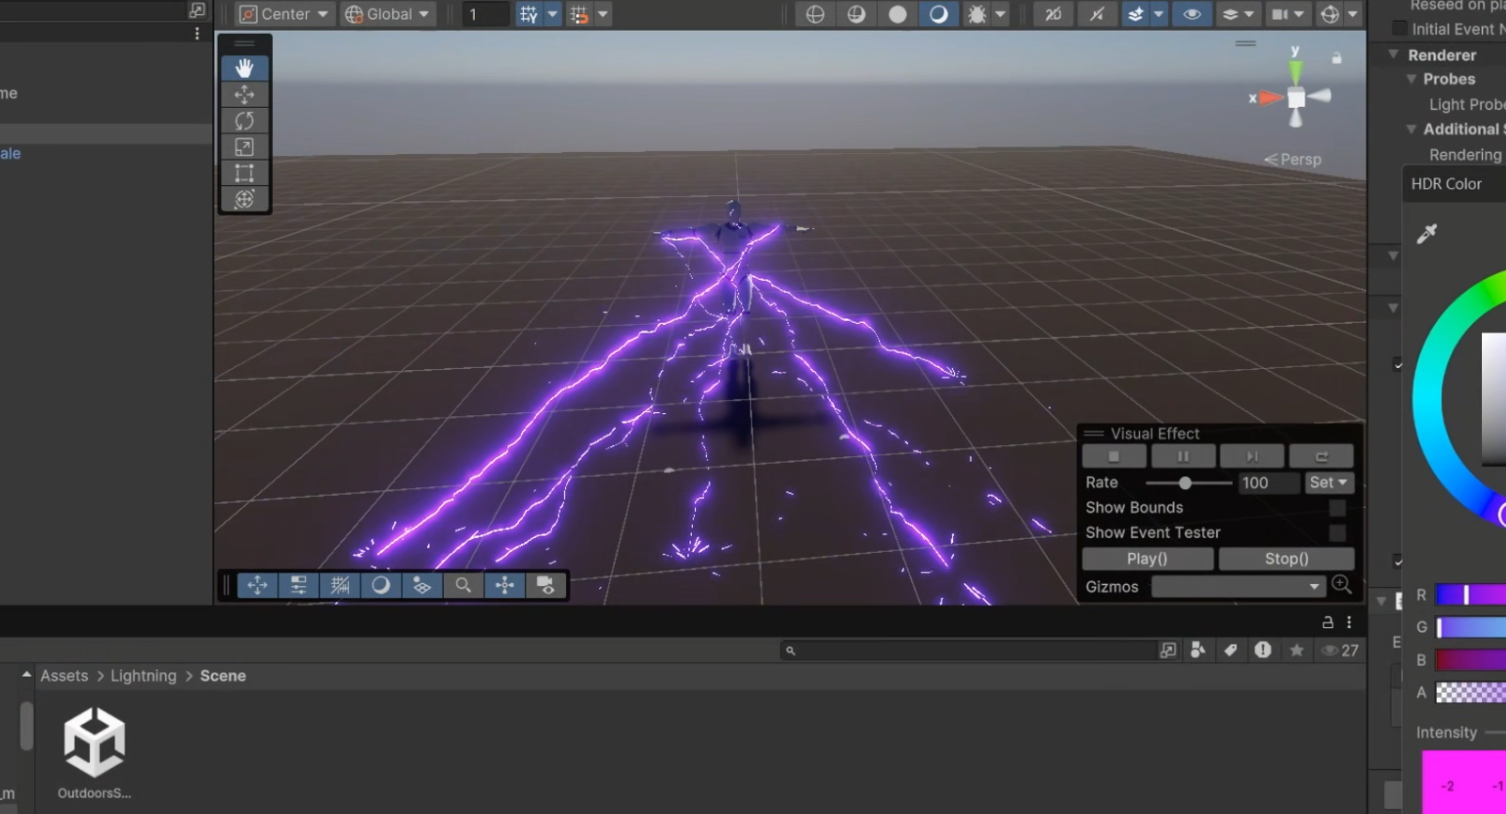This screenshot has width=1506, height=814.
Task: Search by label in Project panel
Action: pos(1230,650)
